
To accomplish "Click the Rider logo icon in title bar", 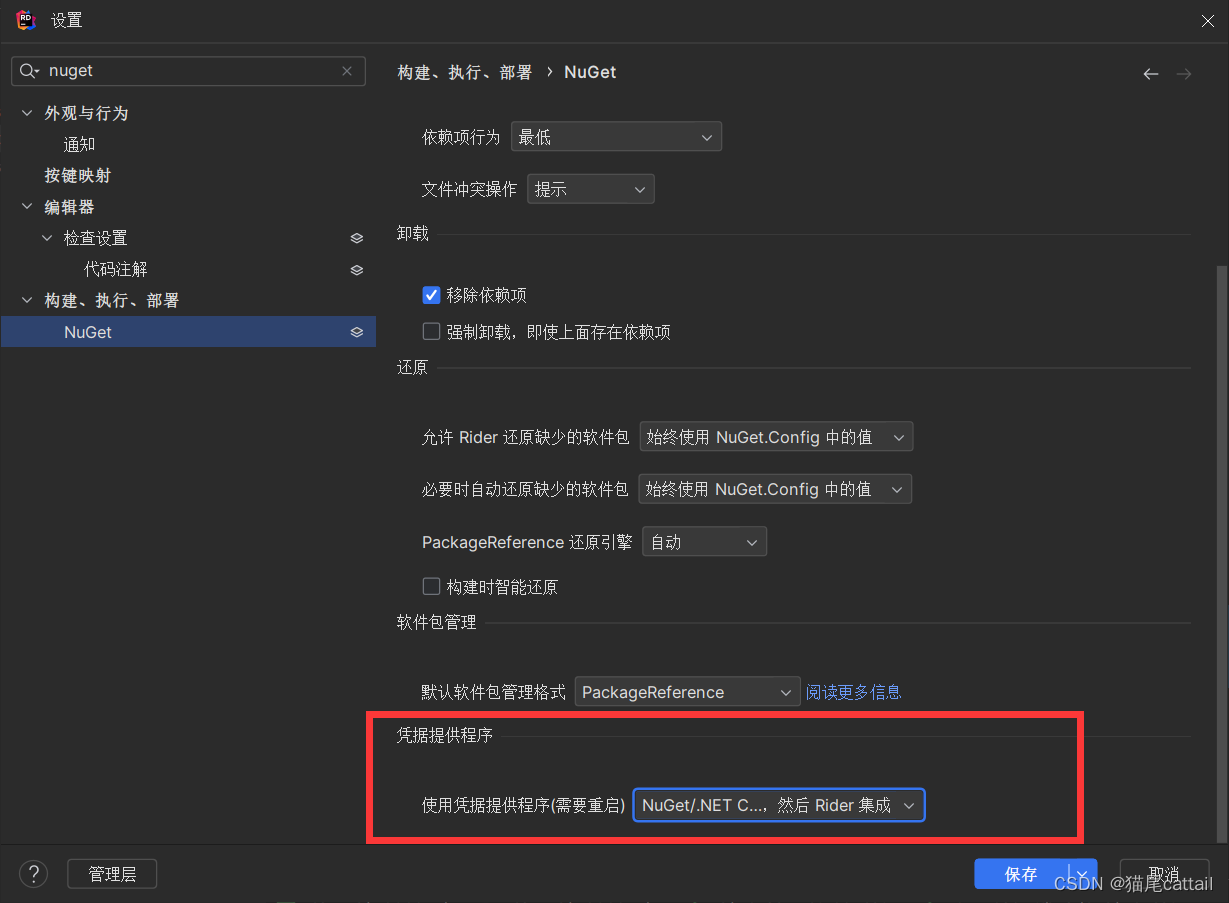I will point(26,19).
